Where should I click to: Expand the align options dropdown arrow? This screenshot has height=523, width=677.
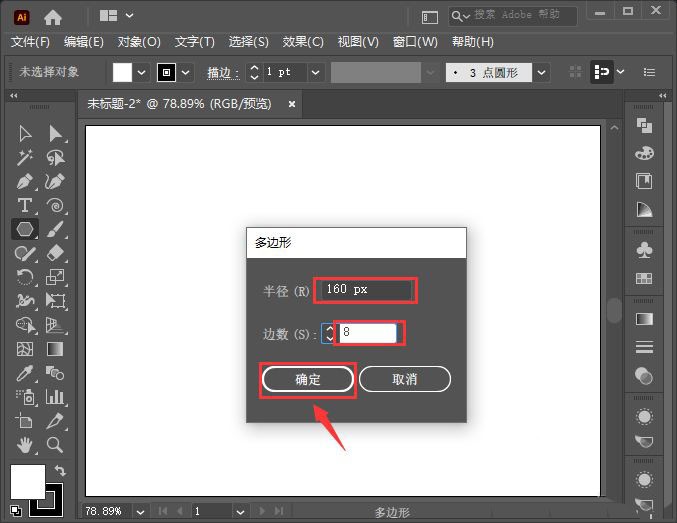pyautogui.click(x=620, y=71)
